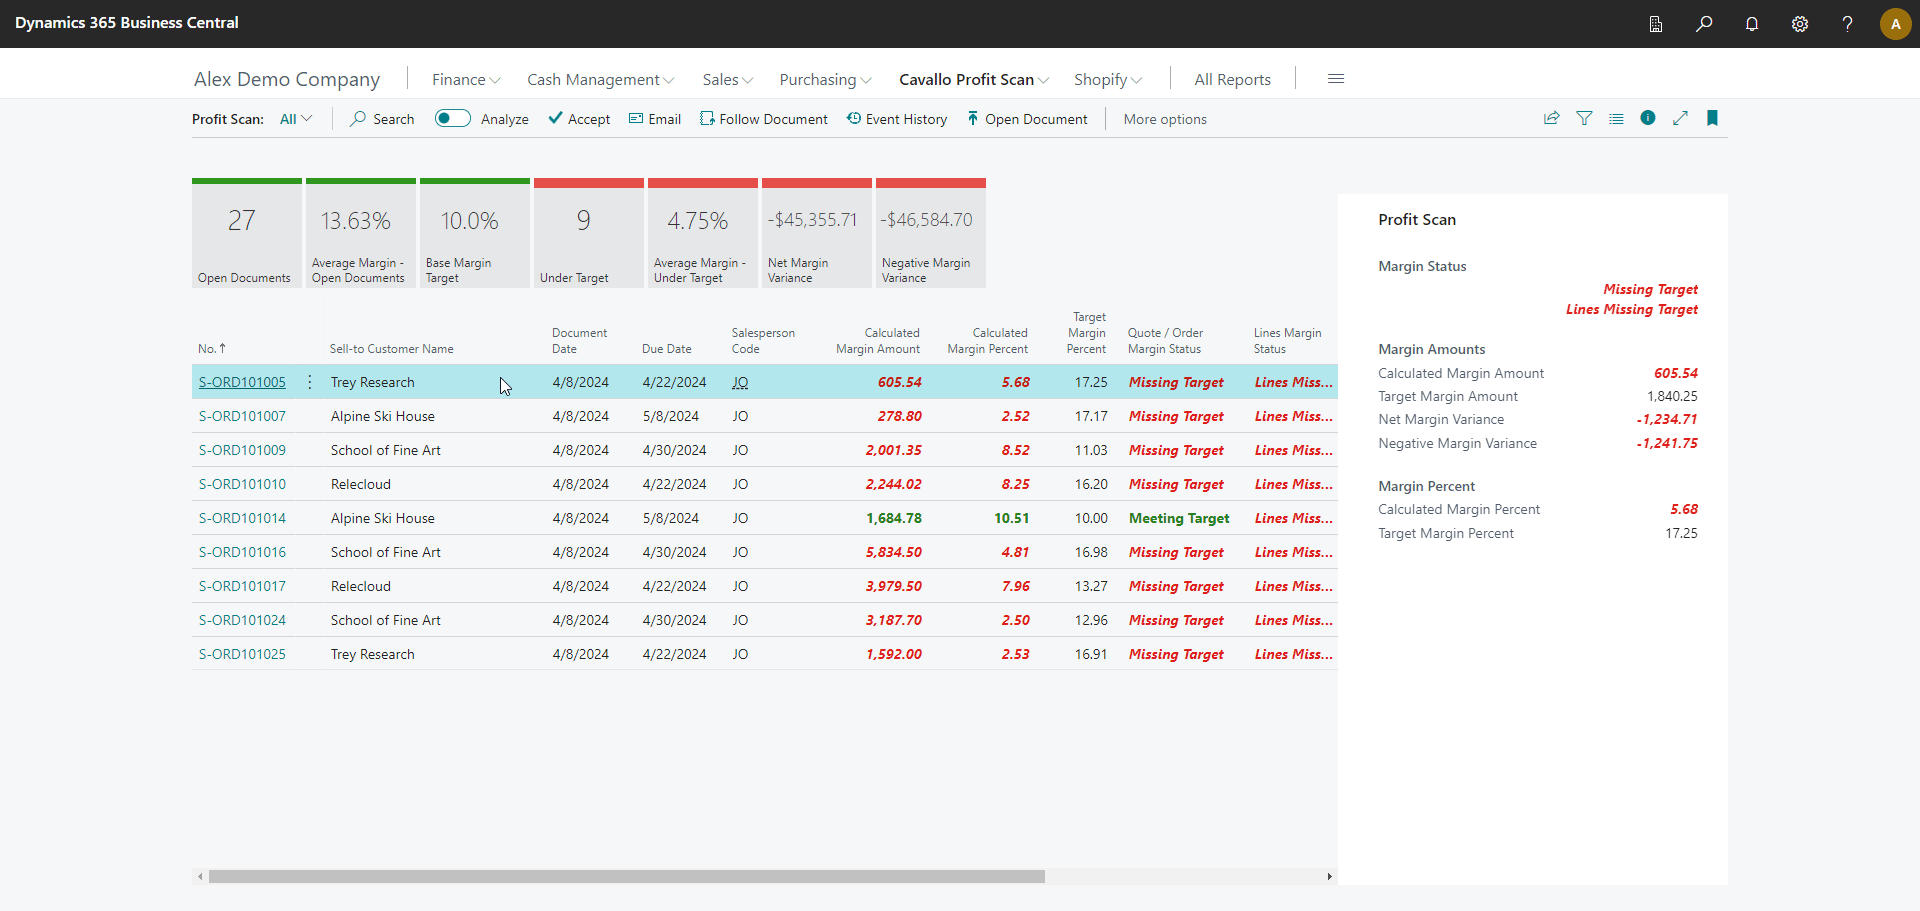Expand the Finance menu
This screenshot has width=1920, height=911.
coord(465,80)
